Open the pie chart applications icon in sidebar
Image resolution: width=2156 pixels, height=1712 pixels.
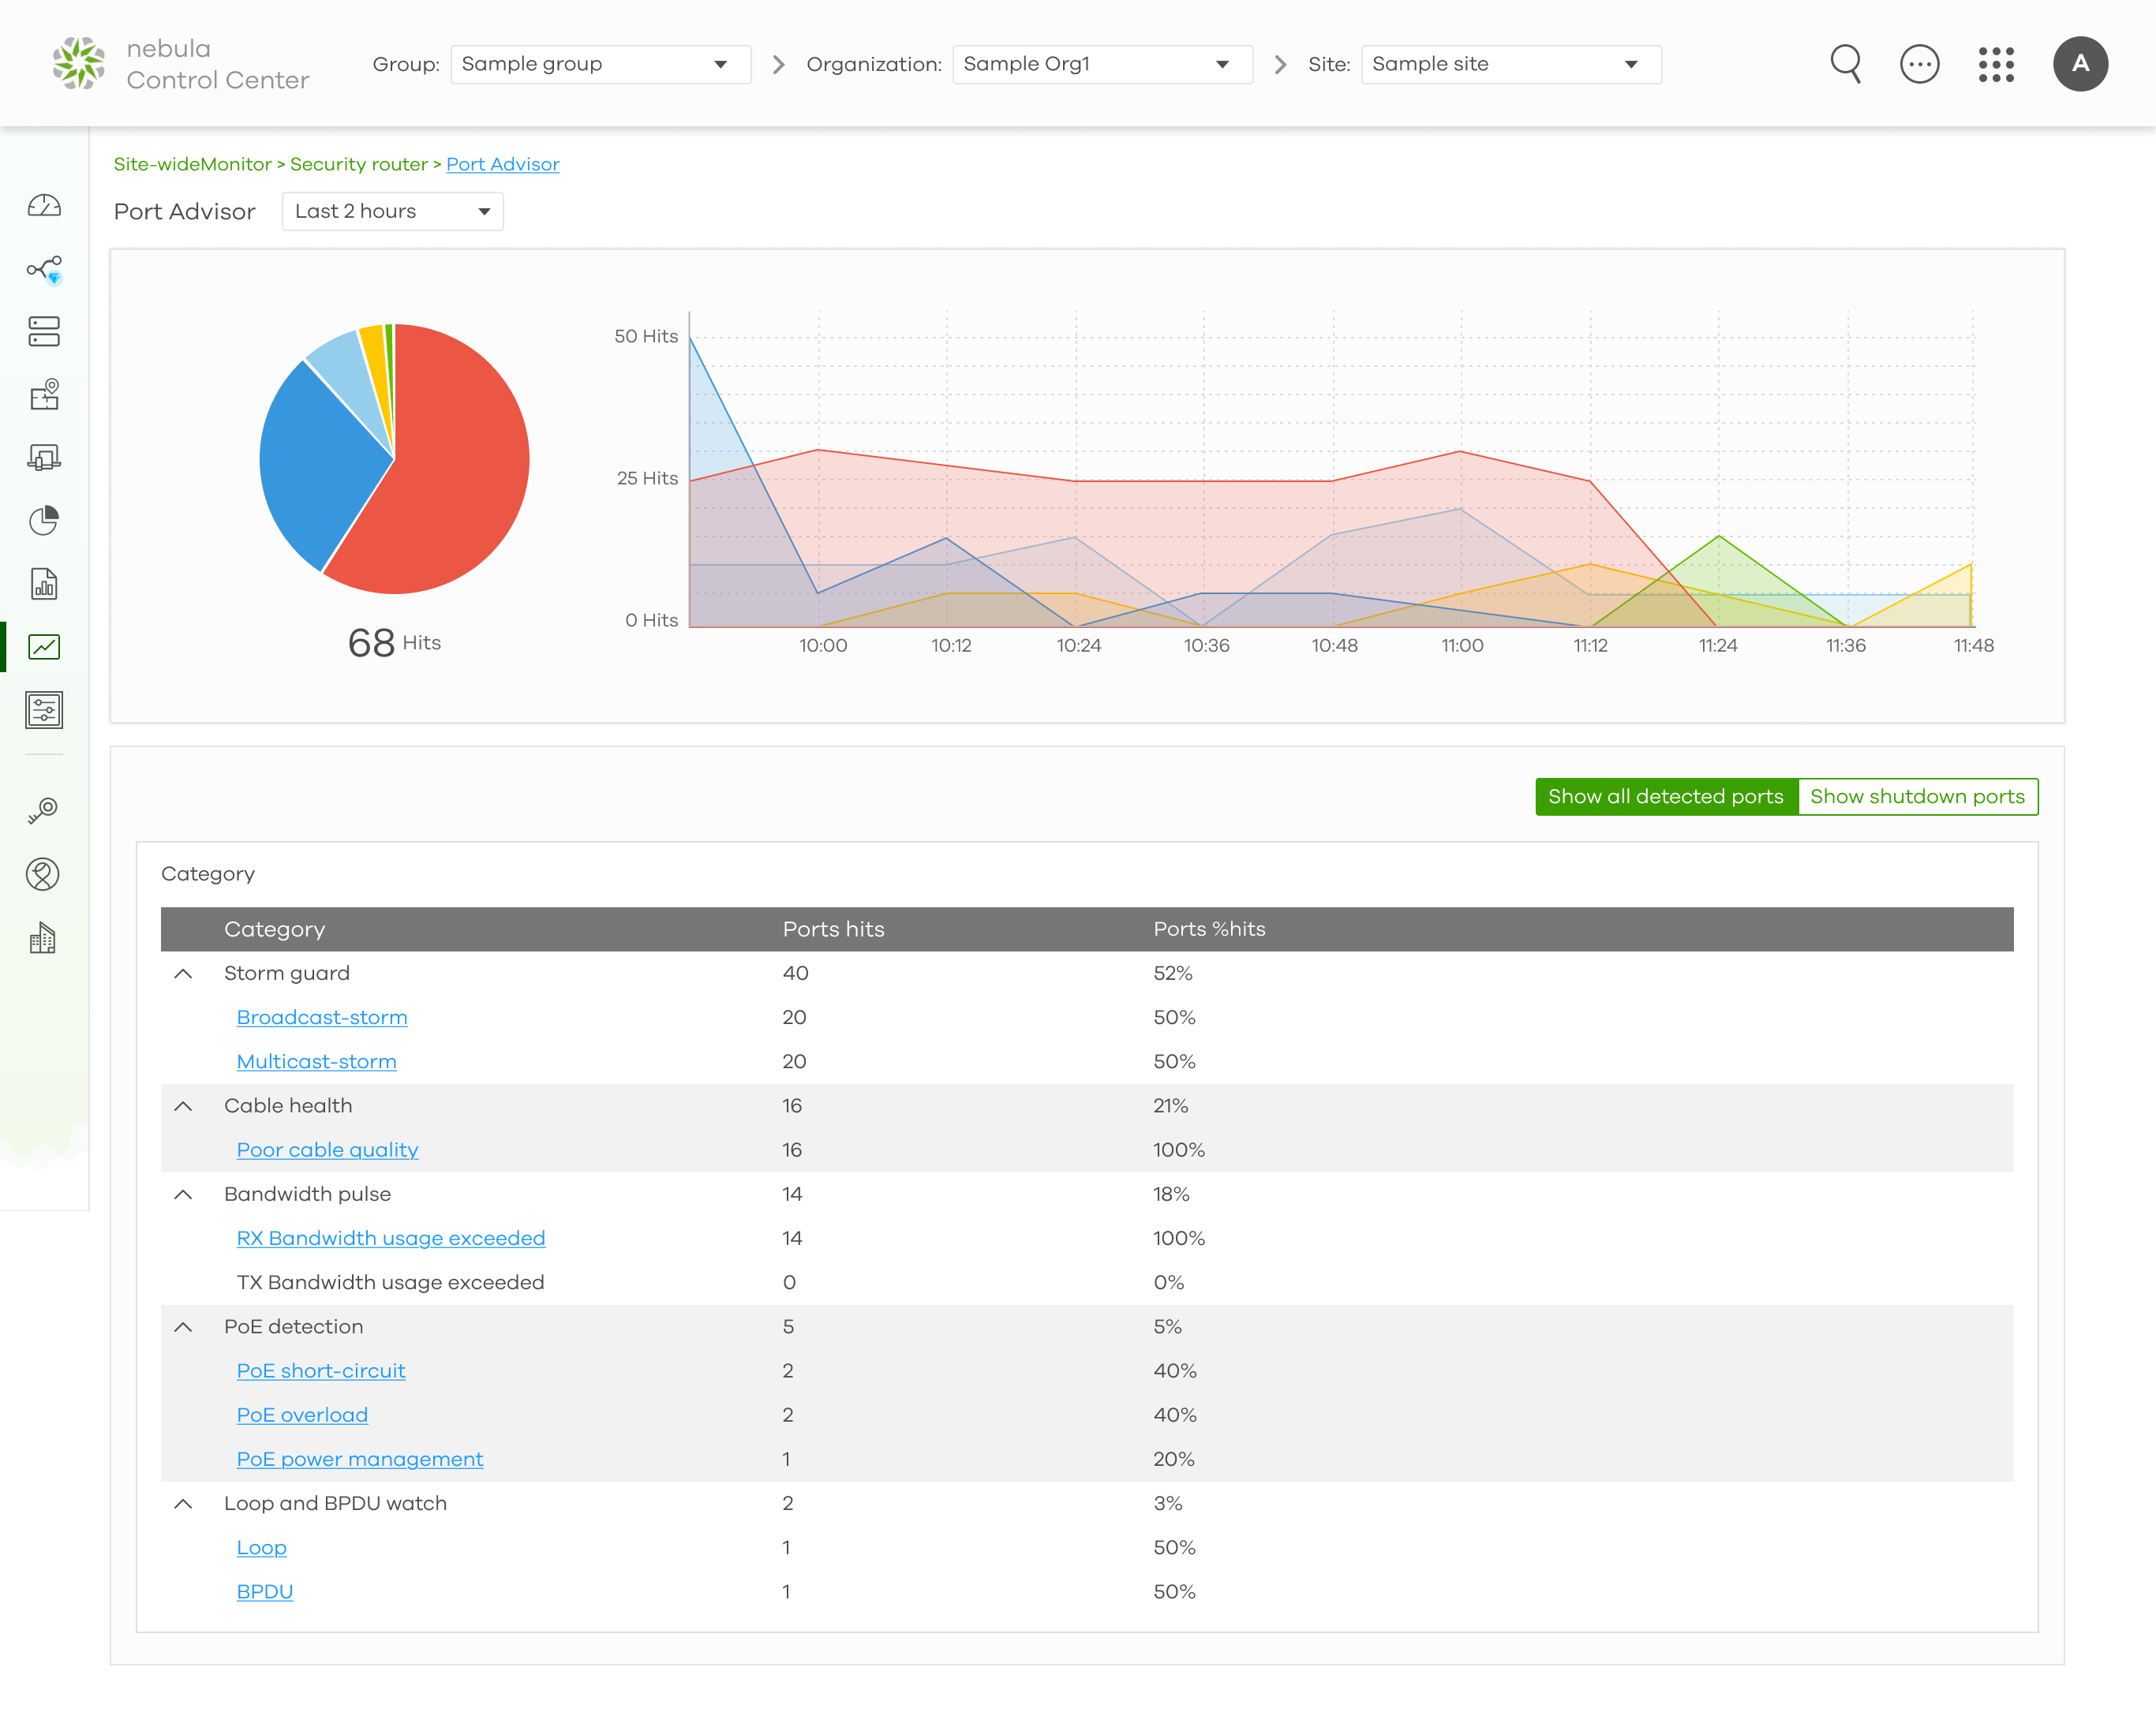(x=44, y=521)
